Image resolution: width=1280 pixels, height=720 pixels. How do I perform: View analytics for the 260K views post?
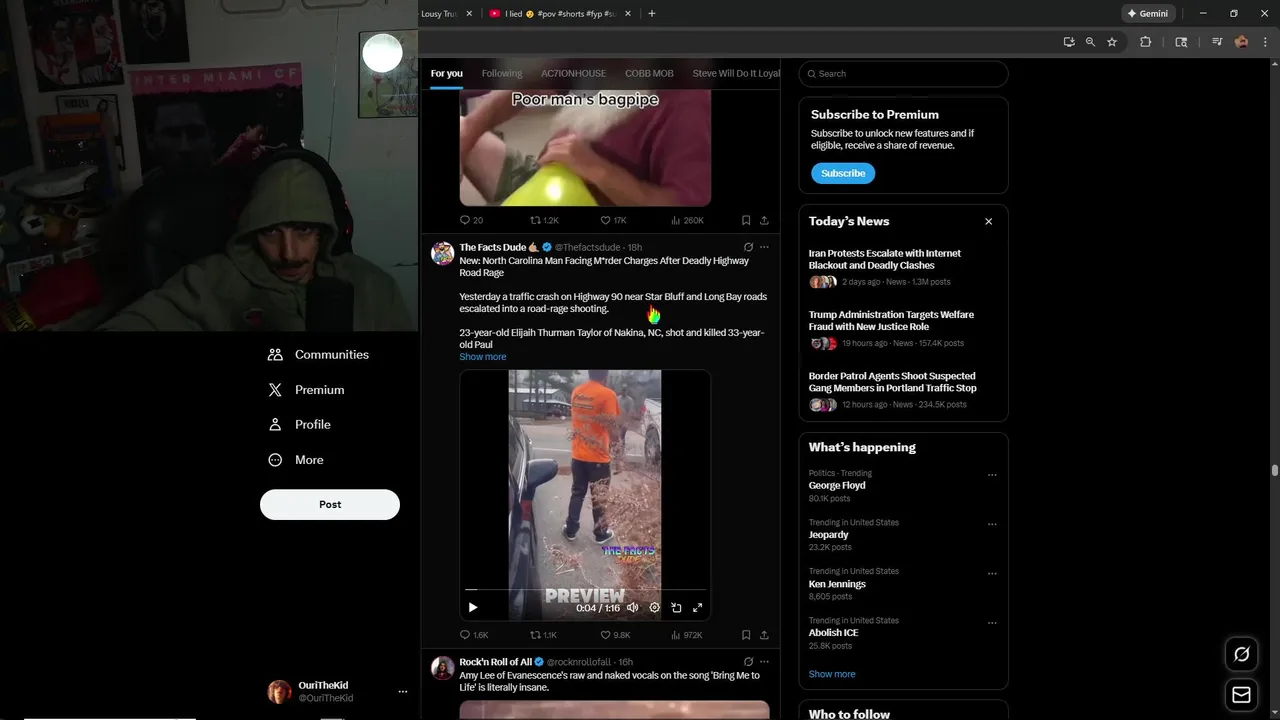pyautogui.click(x=687, y=220)
